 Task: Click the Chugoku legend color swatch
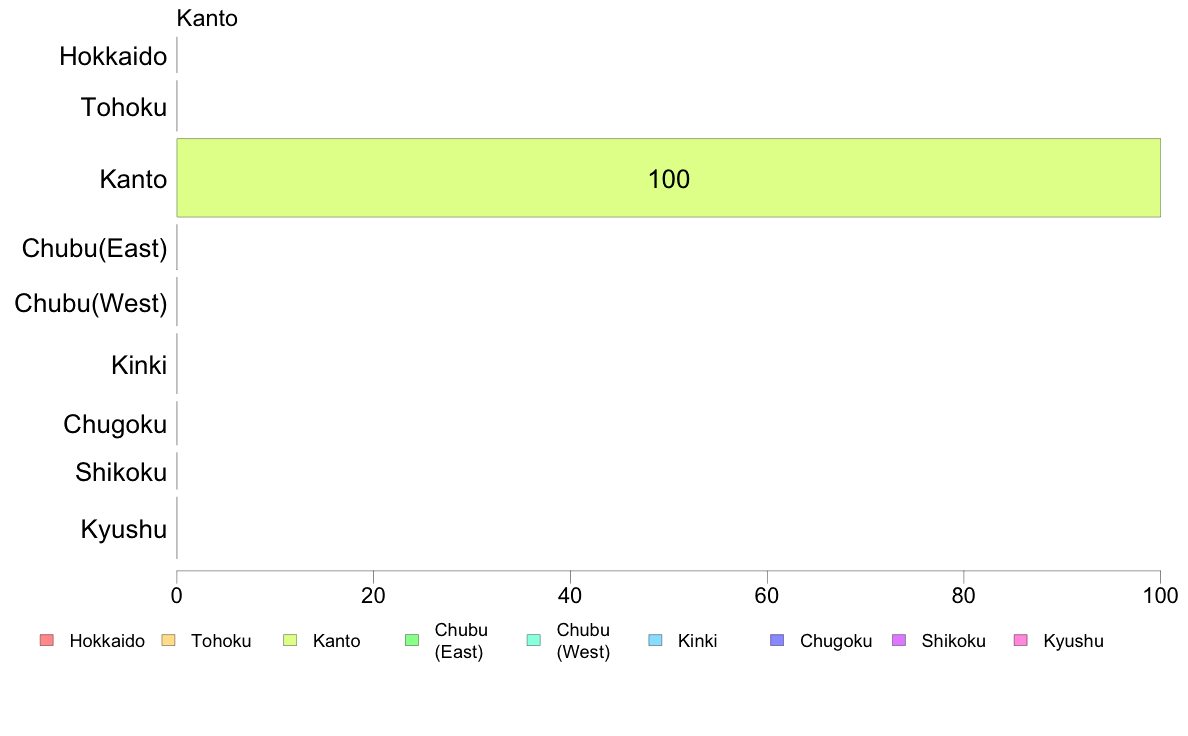coord(777,641)
